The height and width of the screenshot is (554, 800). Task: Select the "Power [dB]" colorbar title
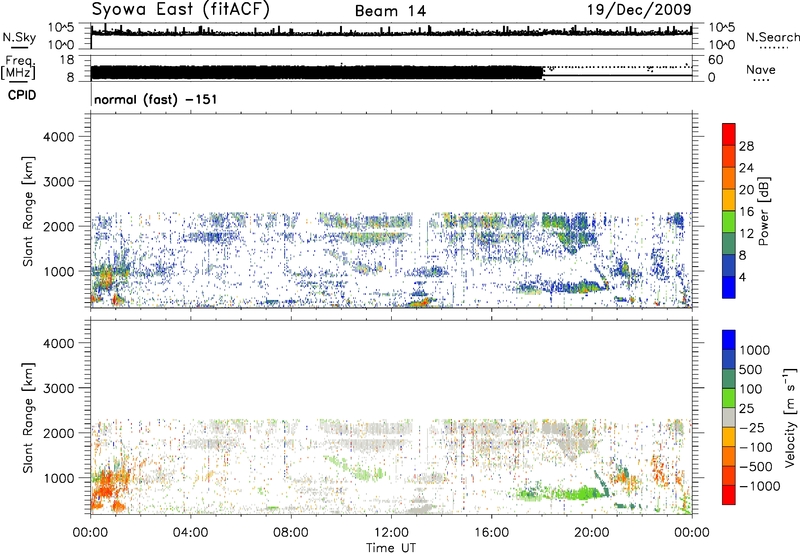[764, 211]
